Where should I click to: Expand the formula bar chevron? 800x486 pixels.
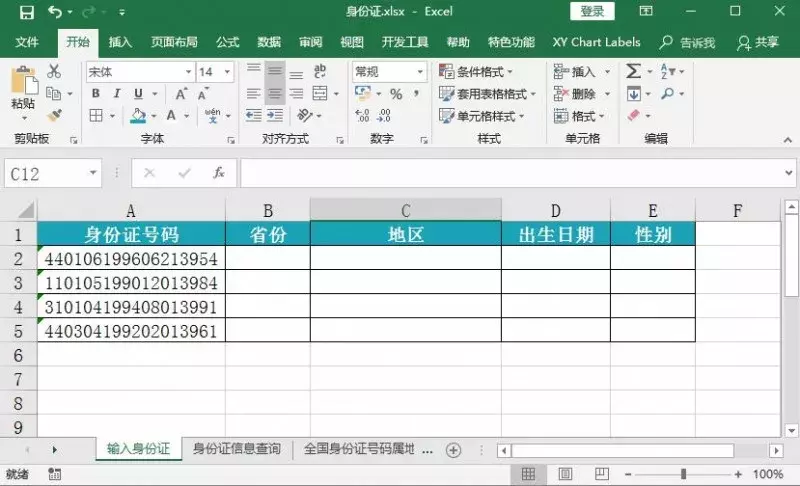(789, 173)
